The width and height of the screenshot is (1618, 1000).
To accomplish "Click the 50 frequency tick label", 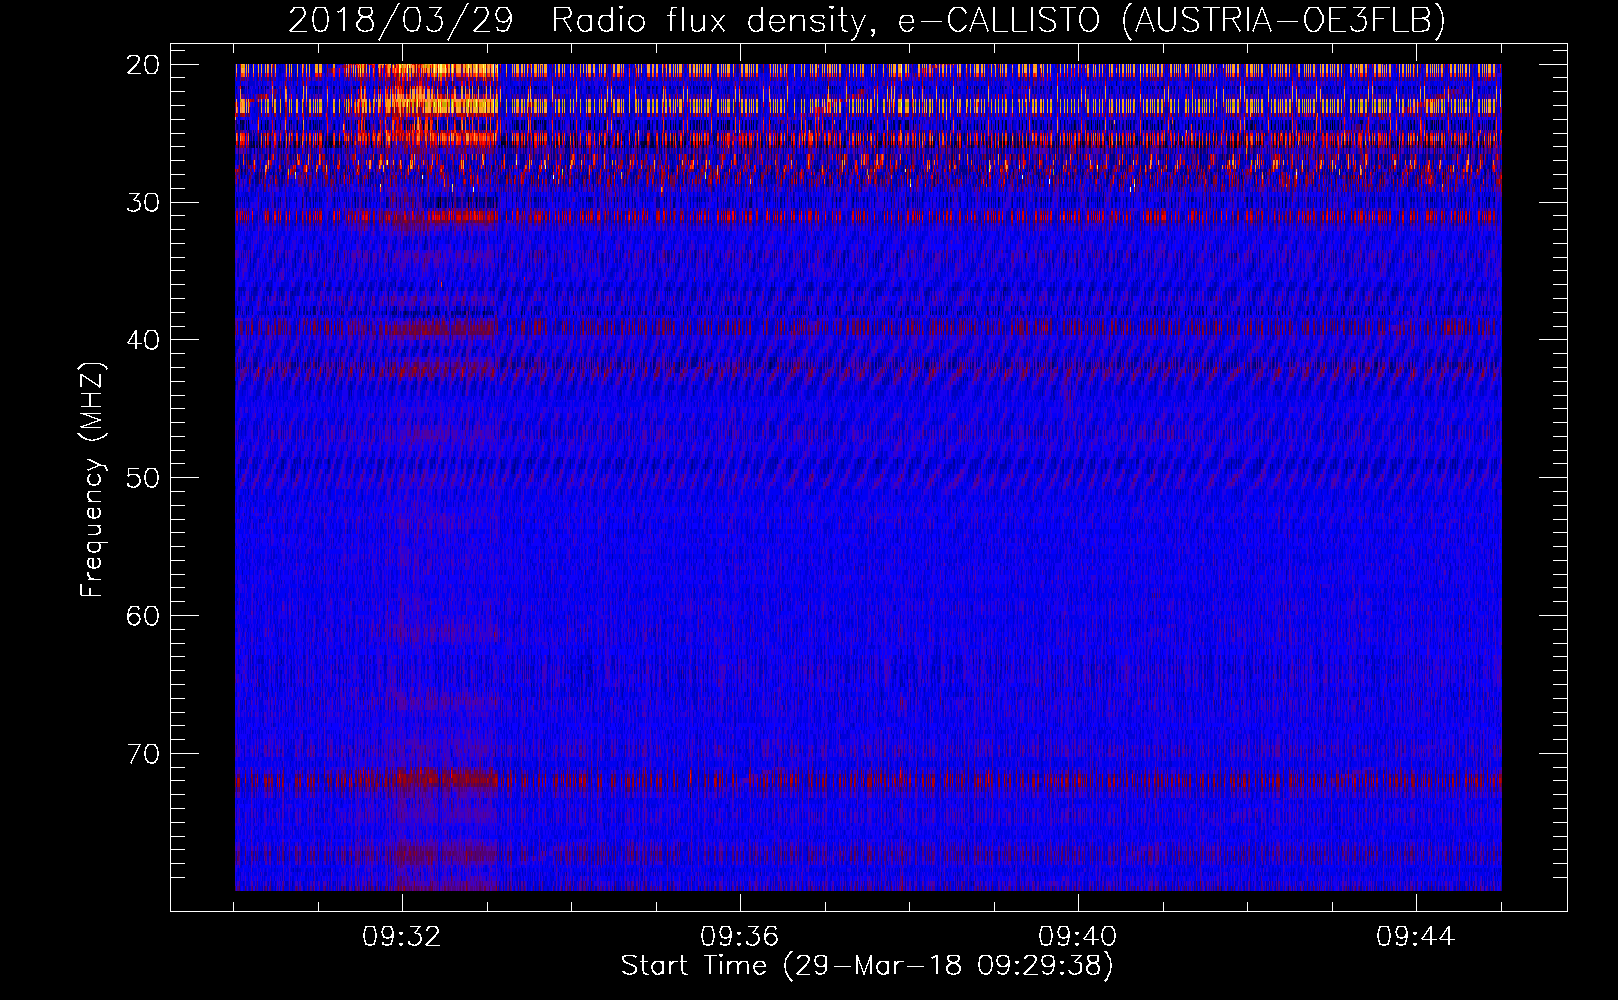I will point(143,478).
